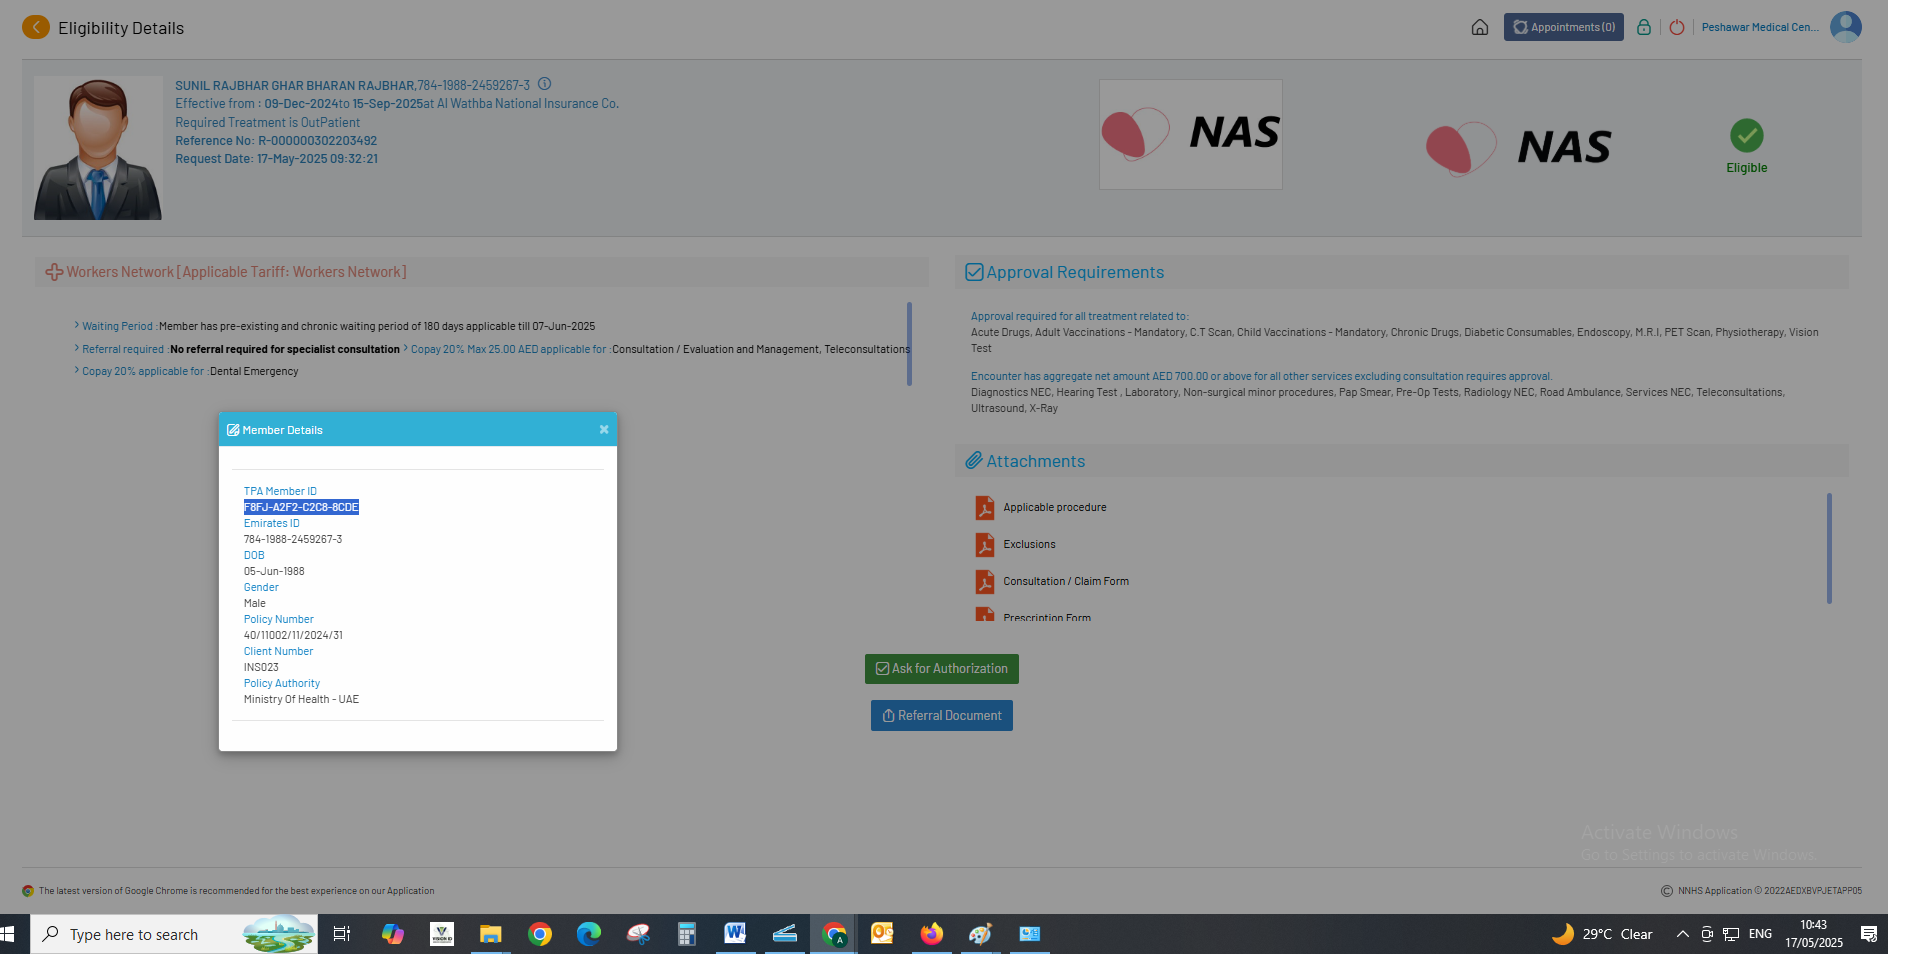Click the Request Date 17-May-2025 line
Image resolution: width=1910 pixels, height=954 pixels.
276,159
